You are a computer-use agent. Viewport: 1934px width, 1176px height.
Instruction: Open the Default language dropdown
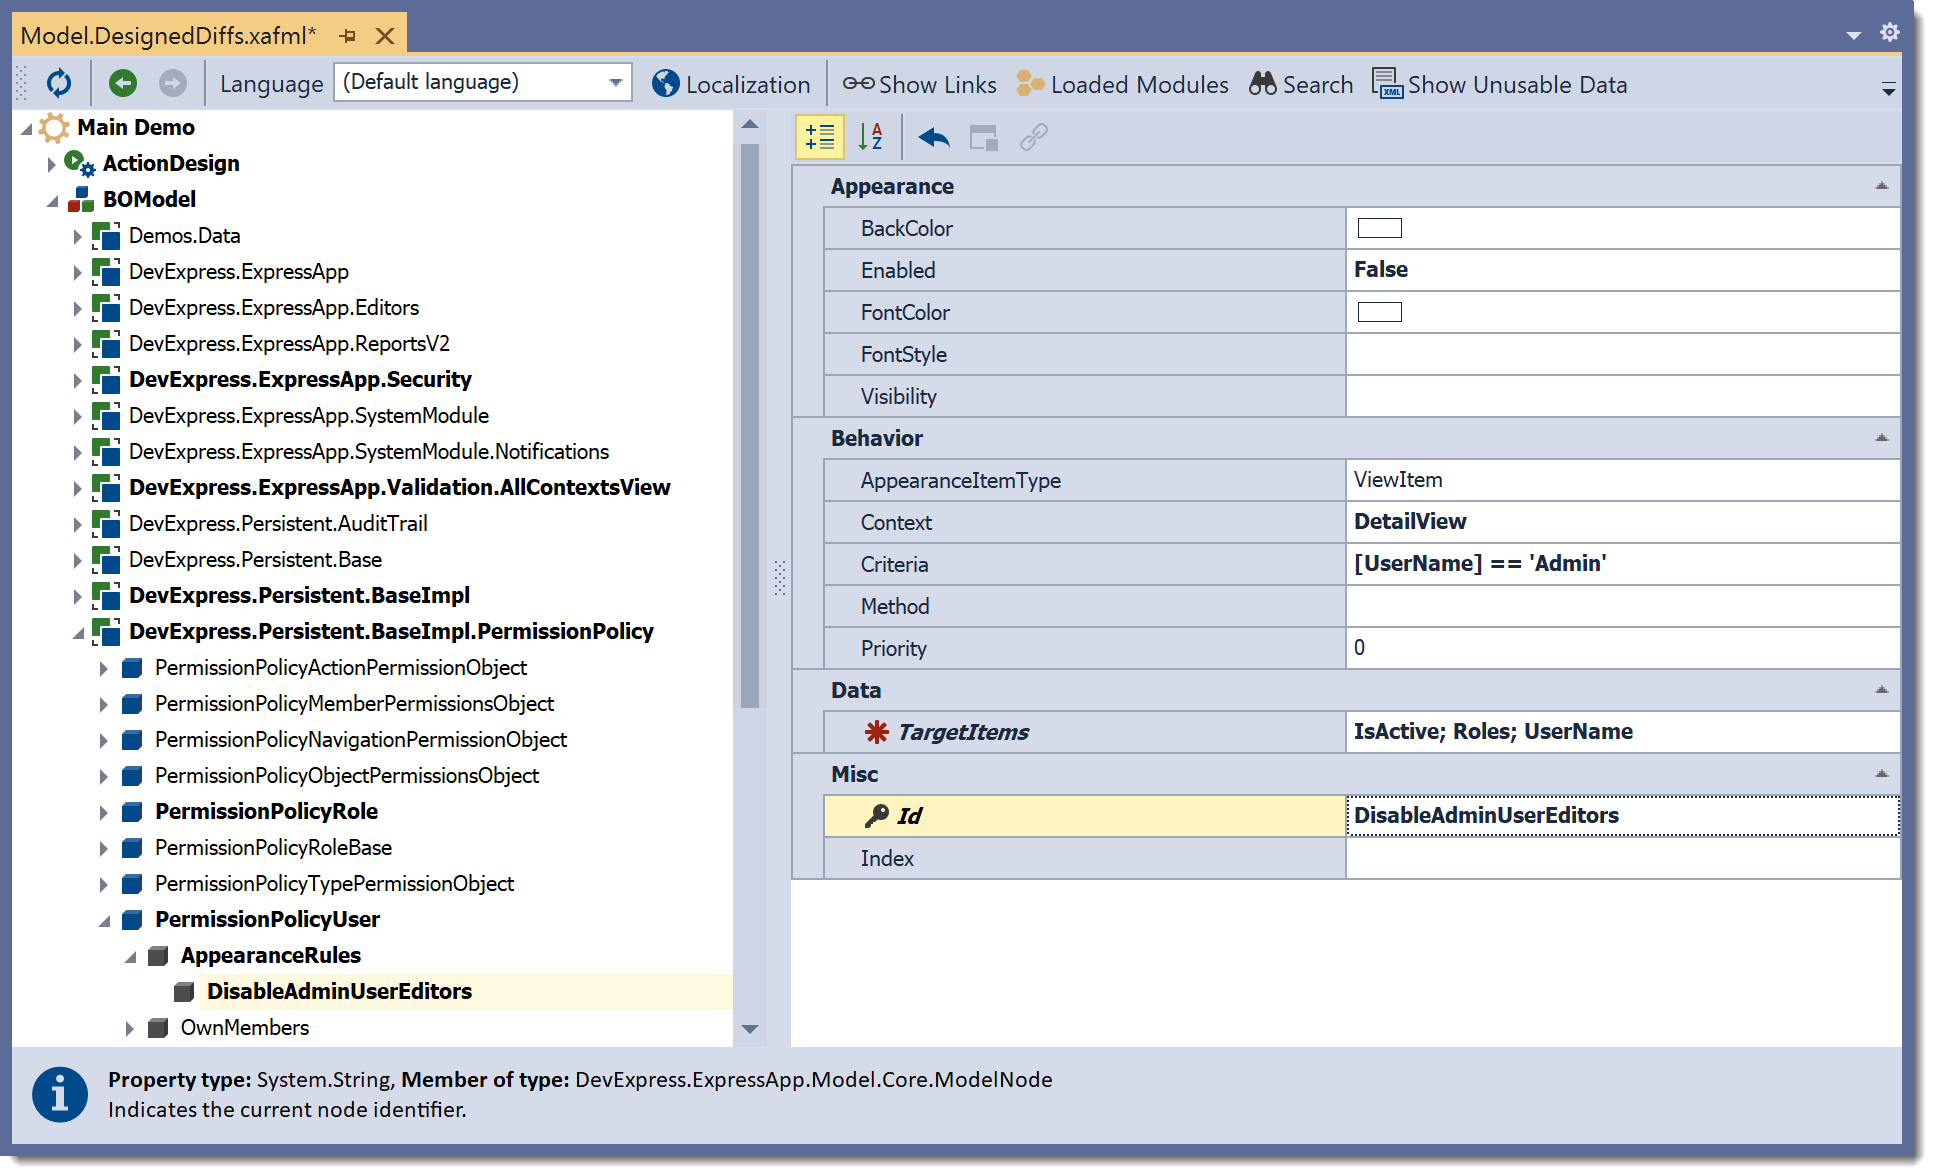tap(616, 82)
